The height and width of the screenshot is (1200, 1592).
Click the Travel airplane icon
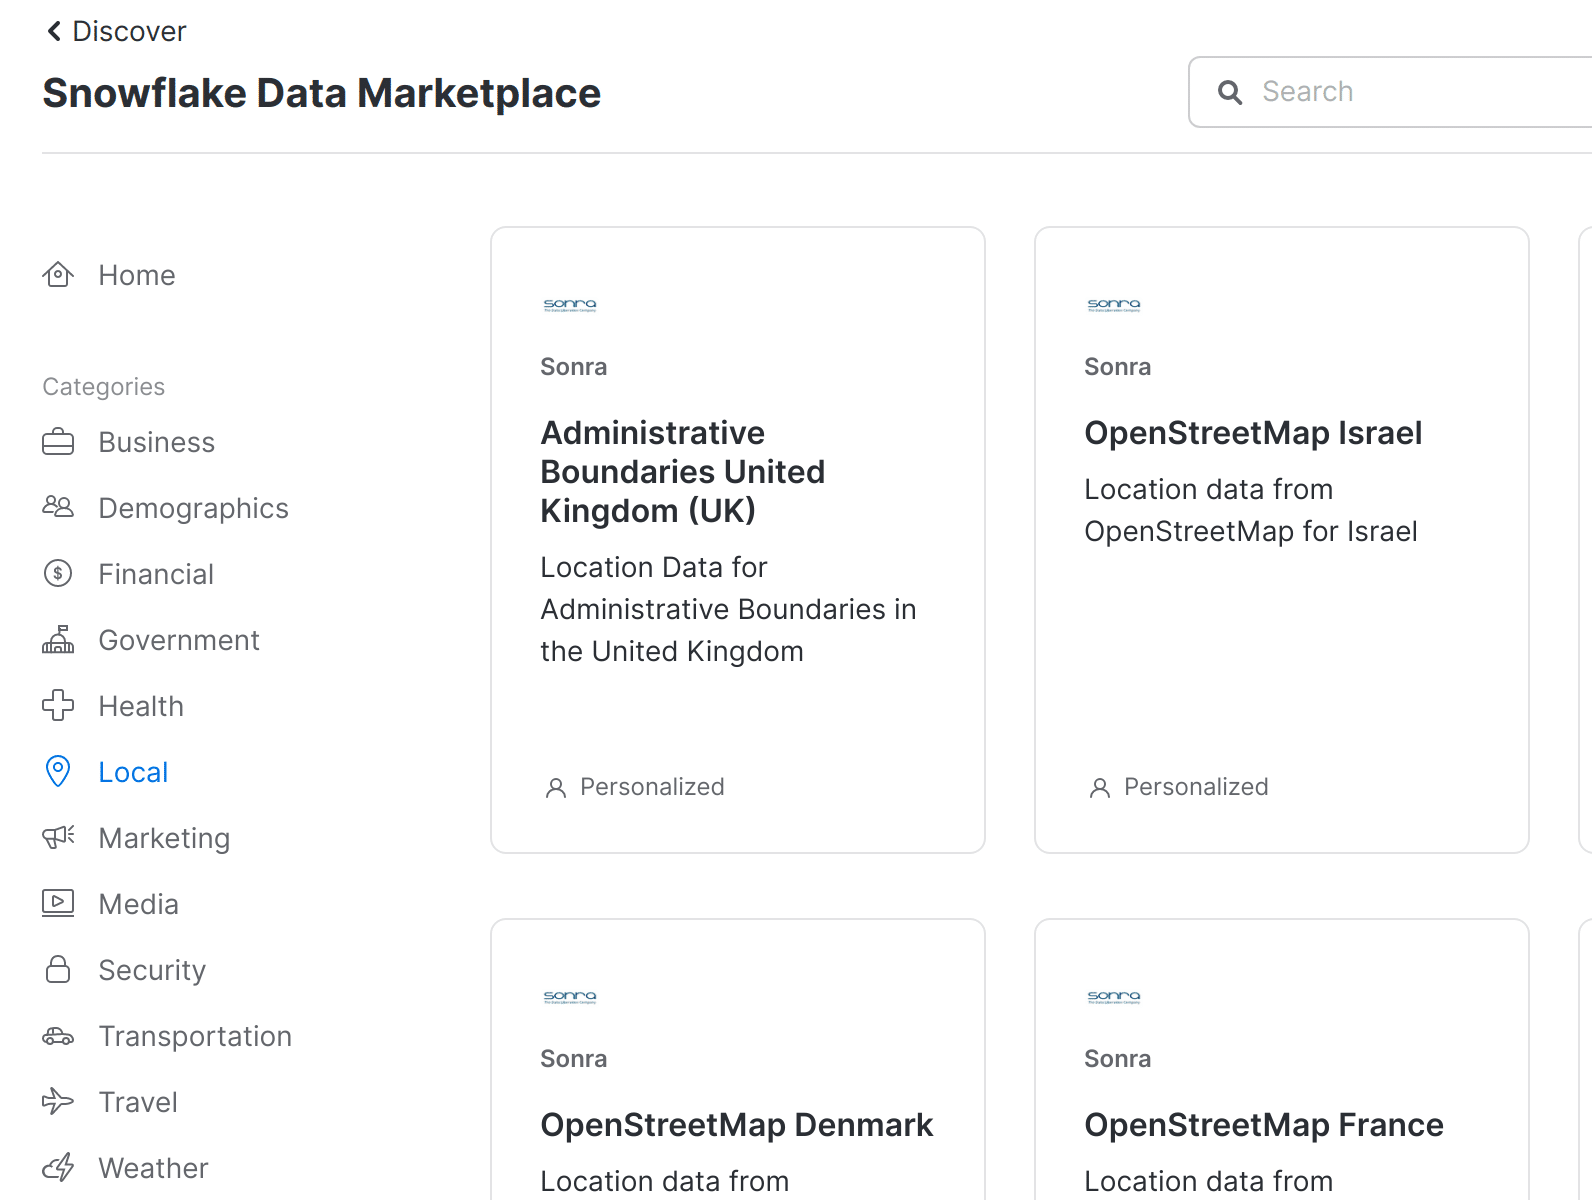coord(58,1102)
